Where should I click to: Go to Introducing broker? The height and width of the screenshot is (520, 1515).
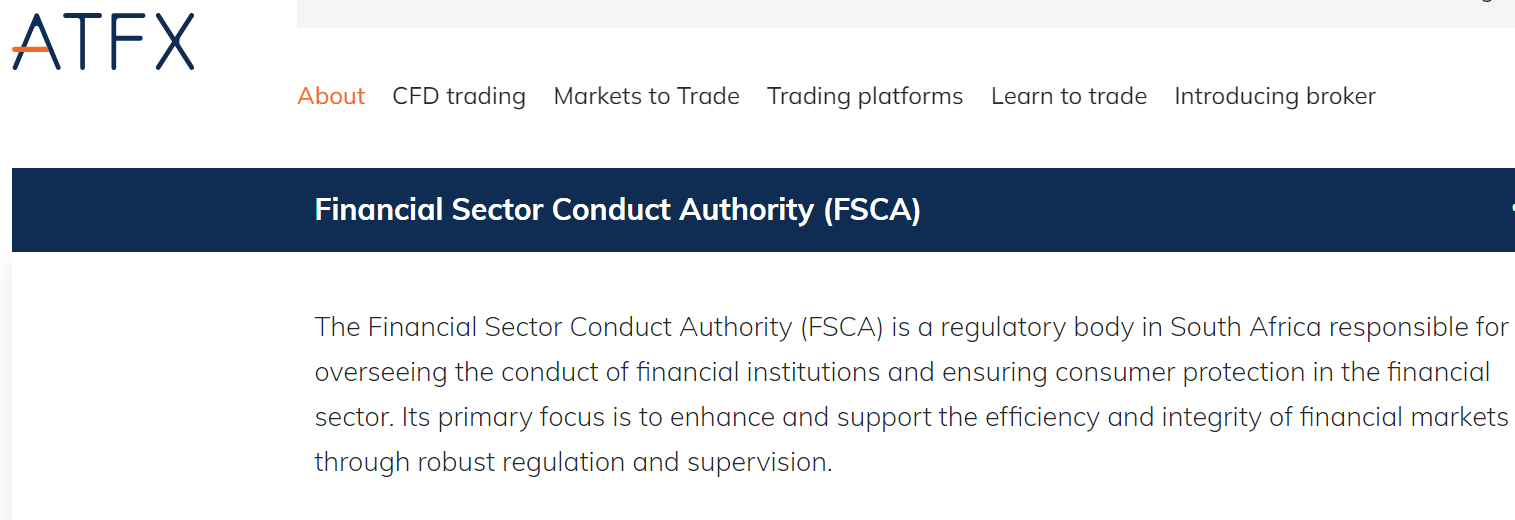[x=1275, y=96]
